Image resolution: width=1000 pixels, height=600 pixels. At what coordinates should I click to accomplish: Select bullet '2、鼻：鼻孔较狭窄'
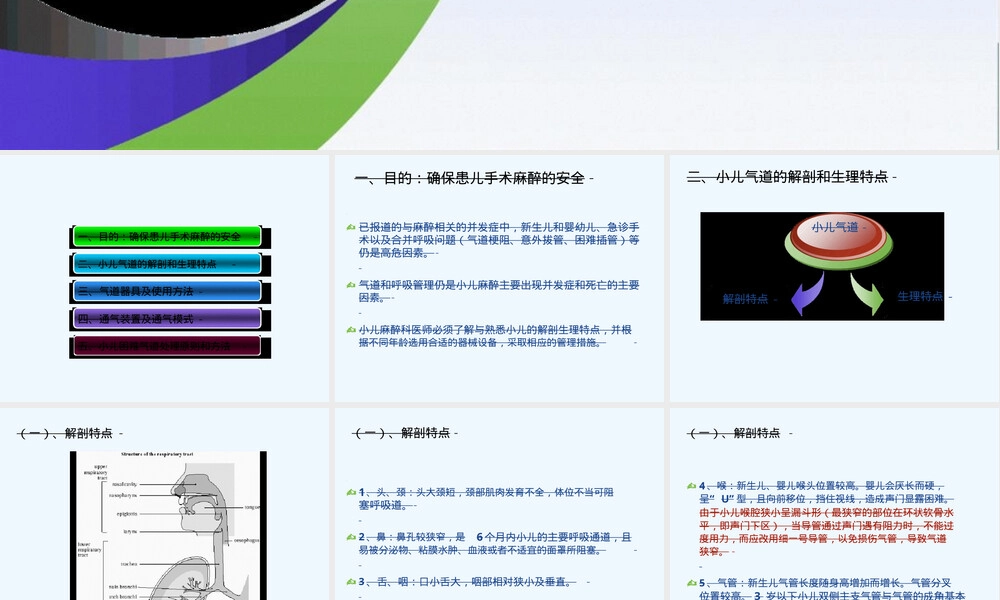tap(495, 543)
